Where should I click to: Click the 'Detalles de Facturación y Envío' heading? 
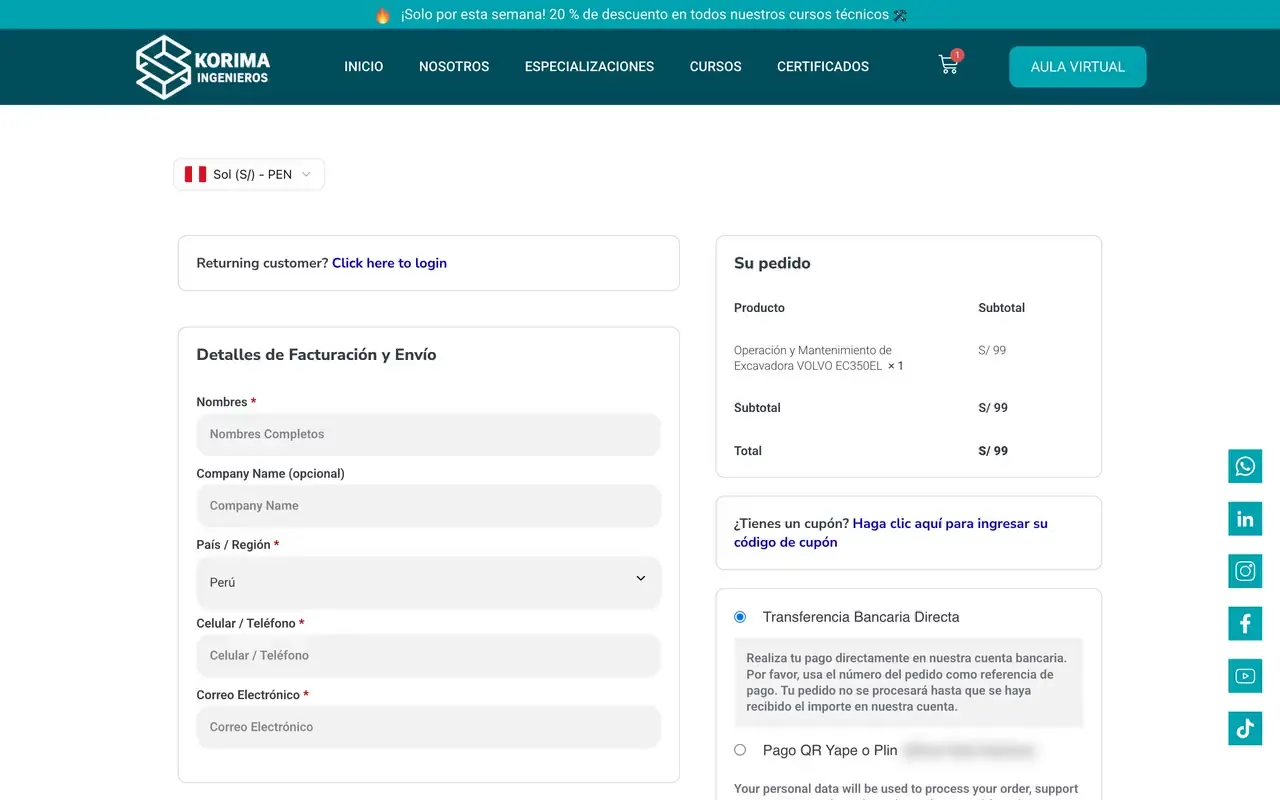click(x=316, y=355)
